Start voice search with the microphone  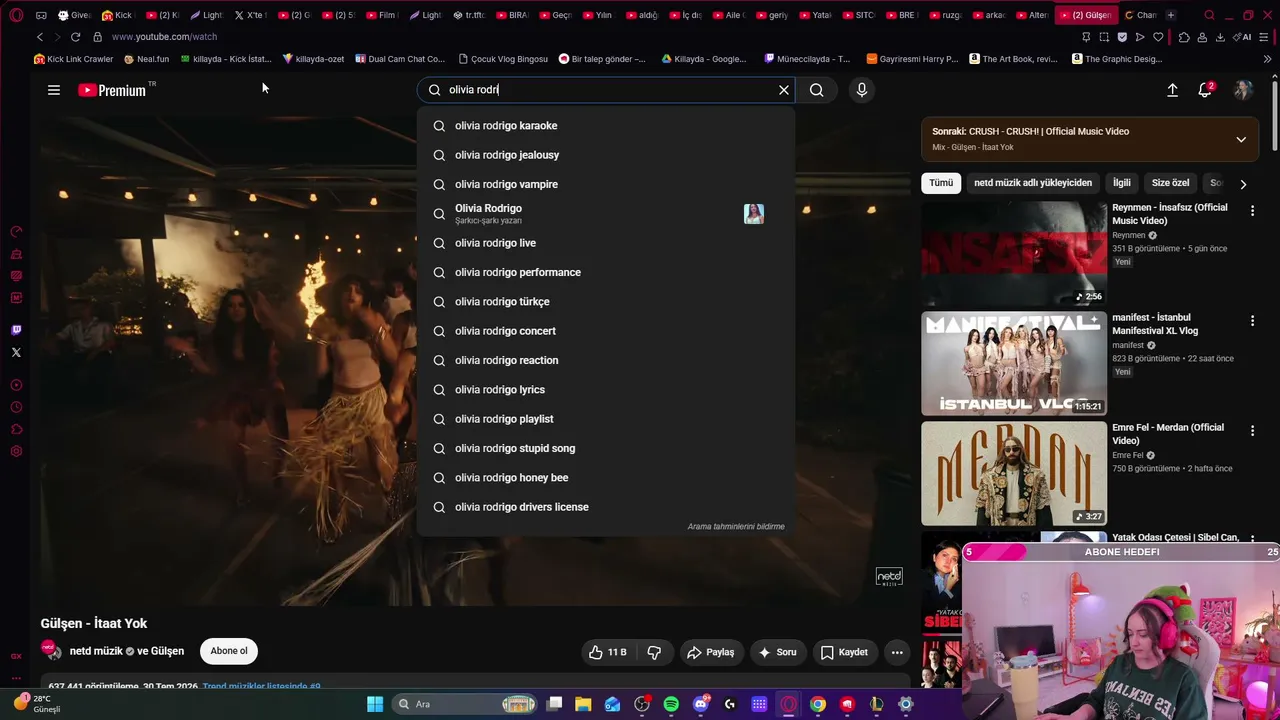click(x=862, y=90)
